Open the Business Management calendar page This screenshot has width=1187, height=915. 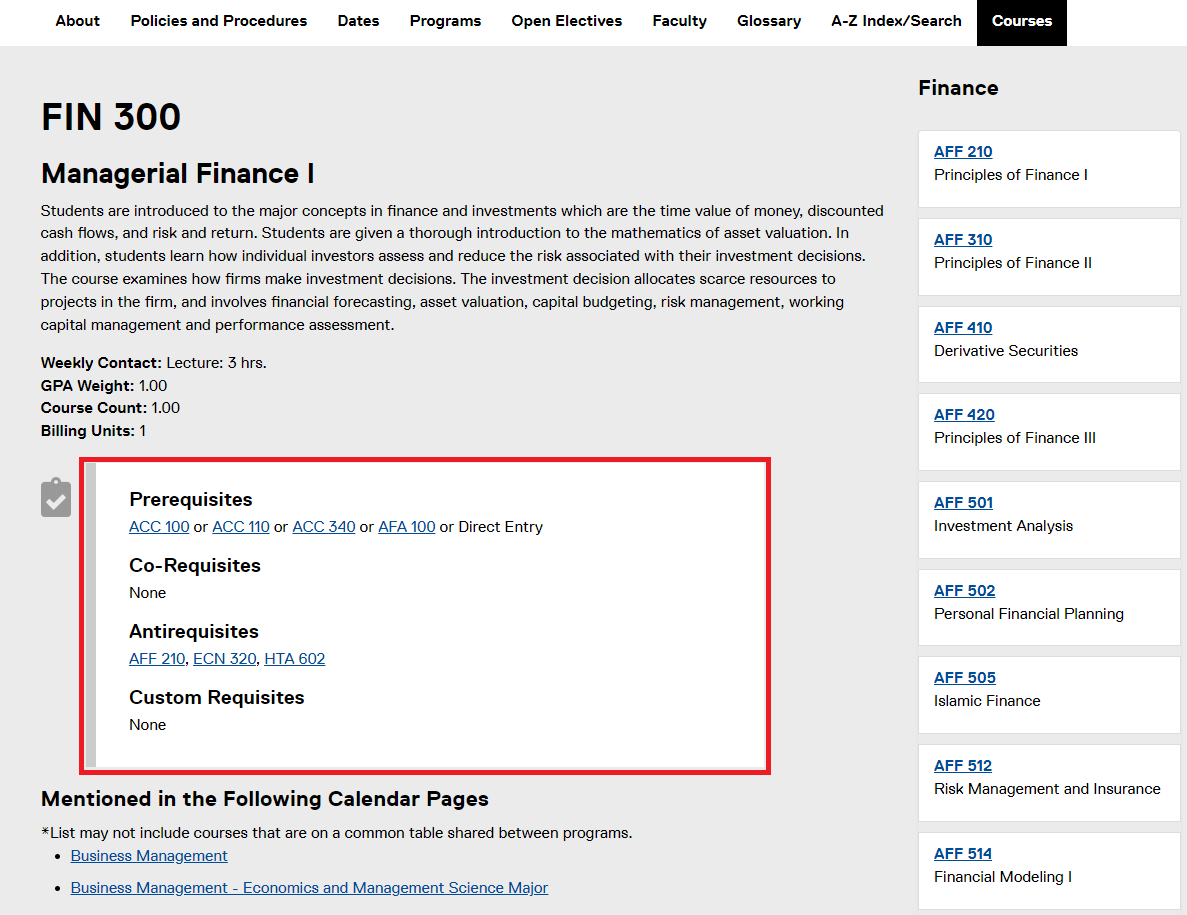[x=149, y=856]
